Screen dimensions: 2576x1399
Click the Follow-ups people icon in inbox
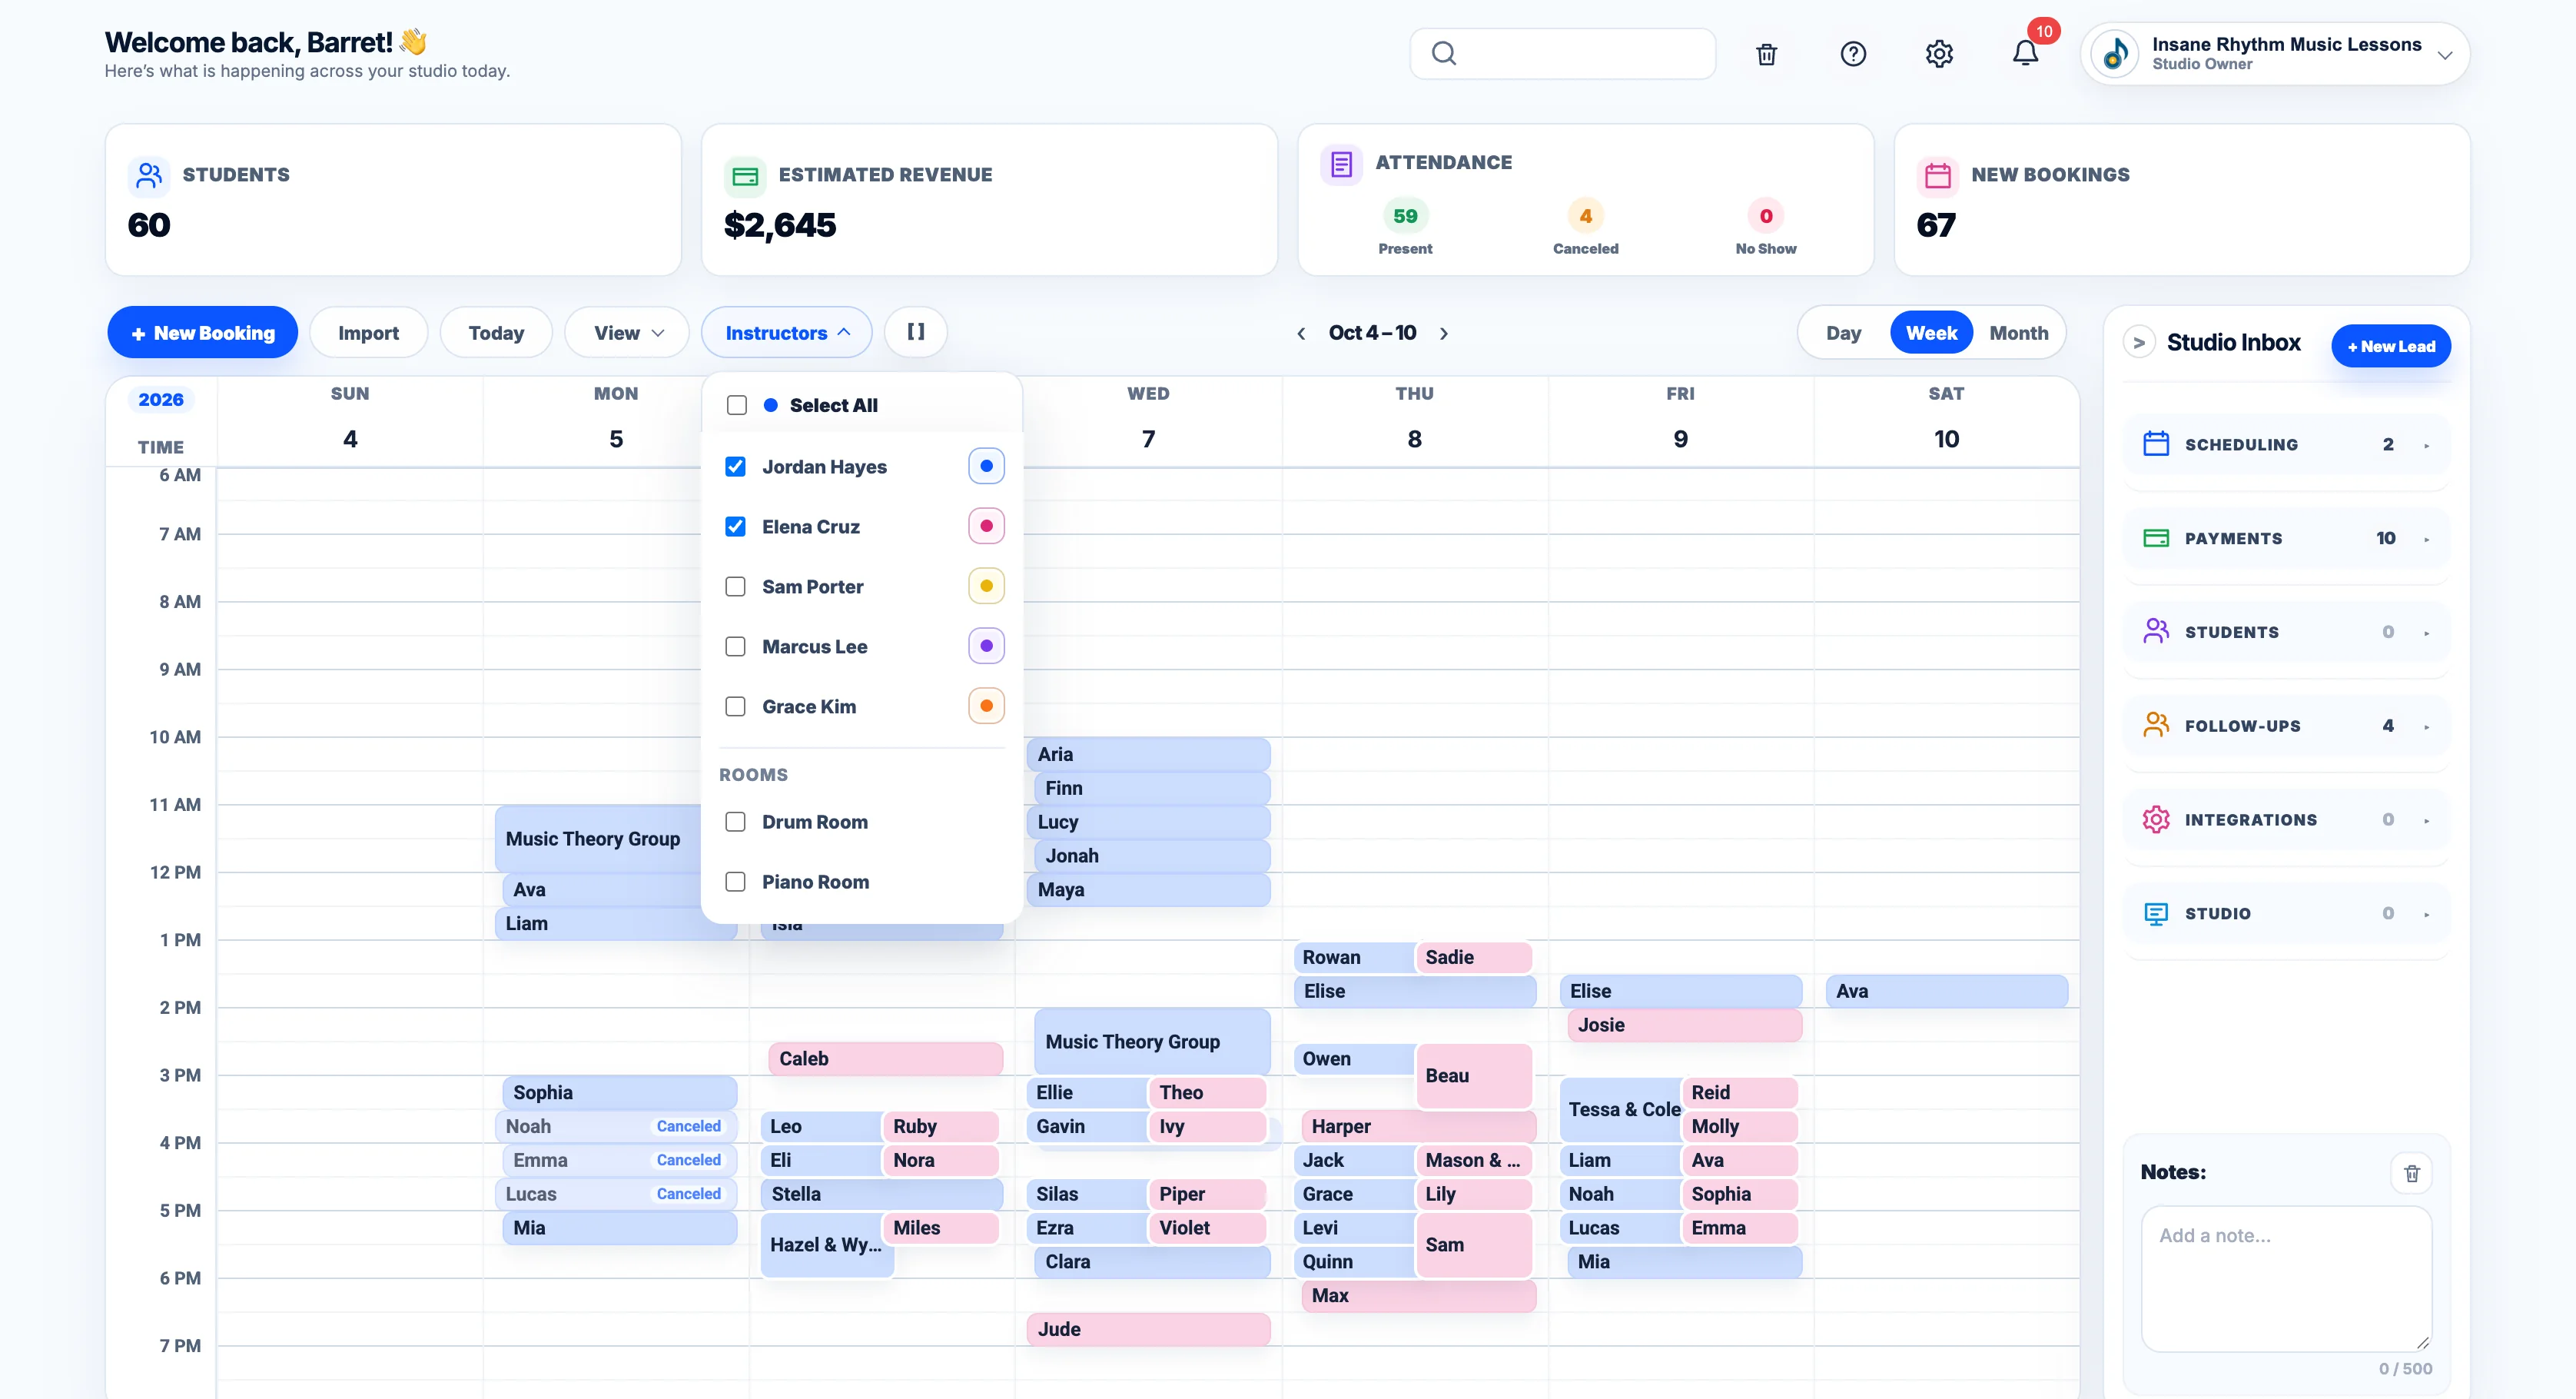pos(2156,726)
